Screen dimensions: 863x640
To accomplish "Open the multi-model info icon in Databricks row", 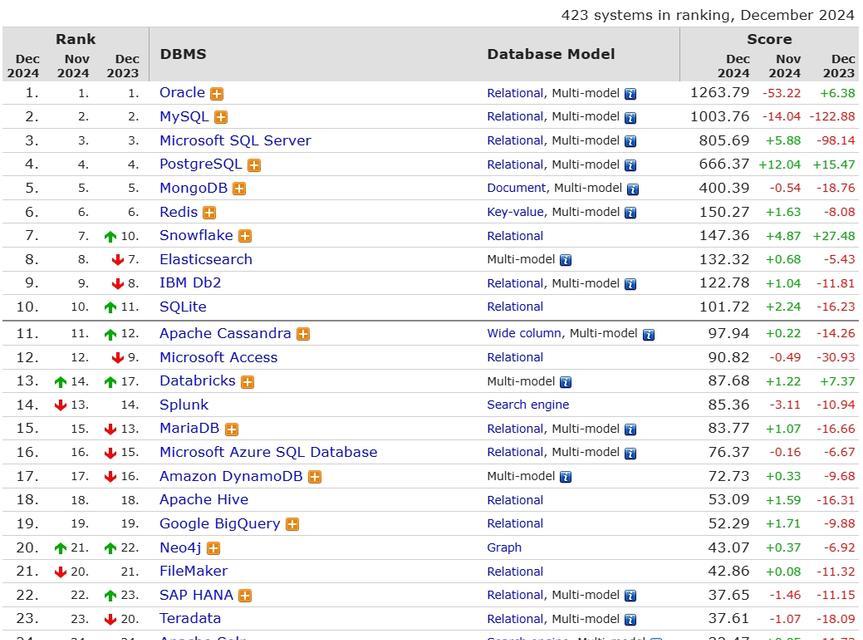I will pos(566,382).
